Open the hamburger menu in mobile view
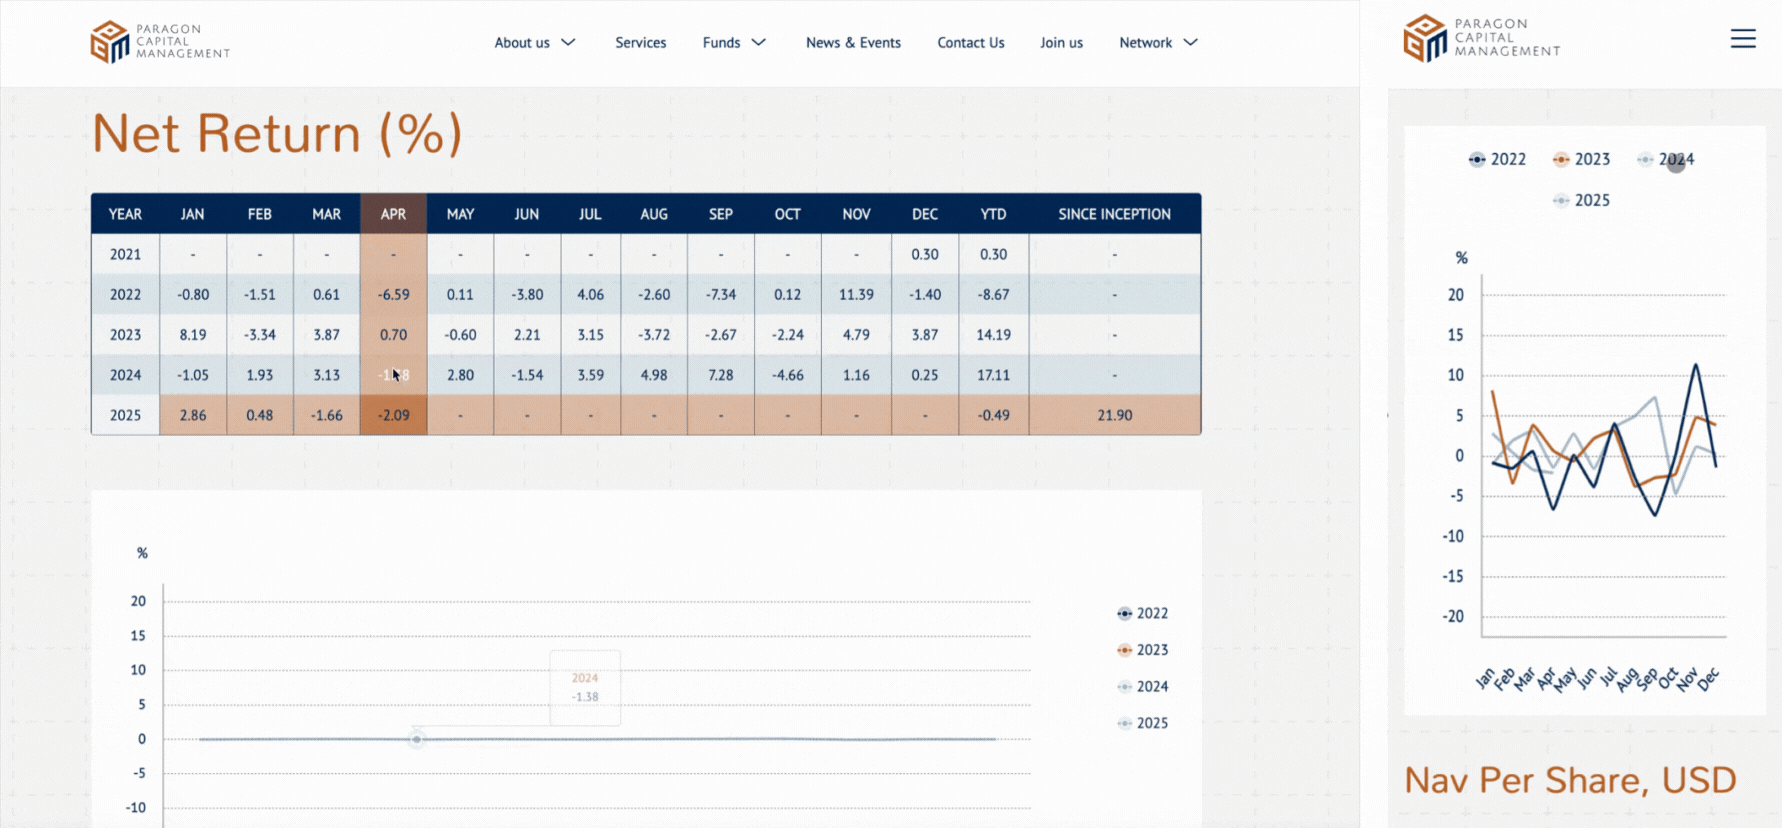This screenshot has width=1782, height=828. pyautogui.click(x=1743, y=39)
